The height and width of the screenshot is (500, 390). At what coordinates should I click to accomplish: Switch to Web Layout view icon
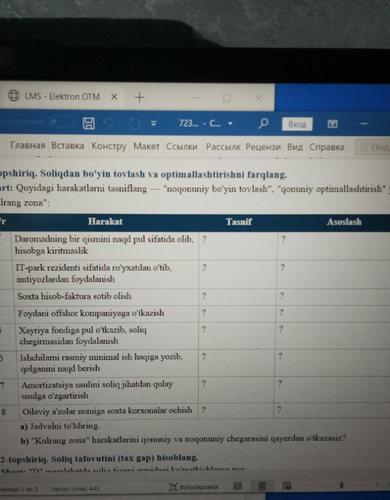(x=287, y=486)
